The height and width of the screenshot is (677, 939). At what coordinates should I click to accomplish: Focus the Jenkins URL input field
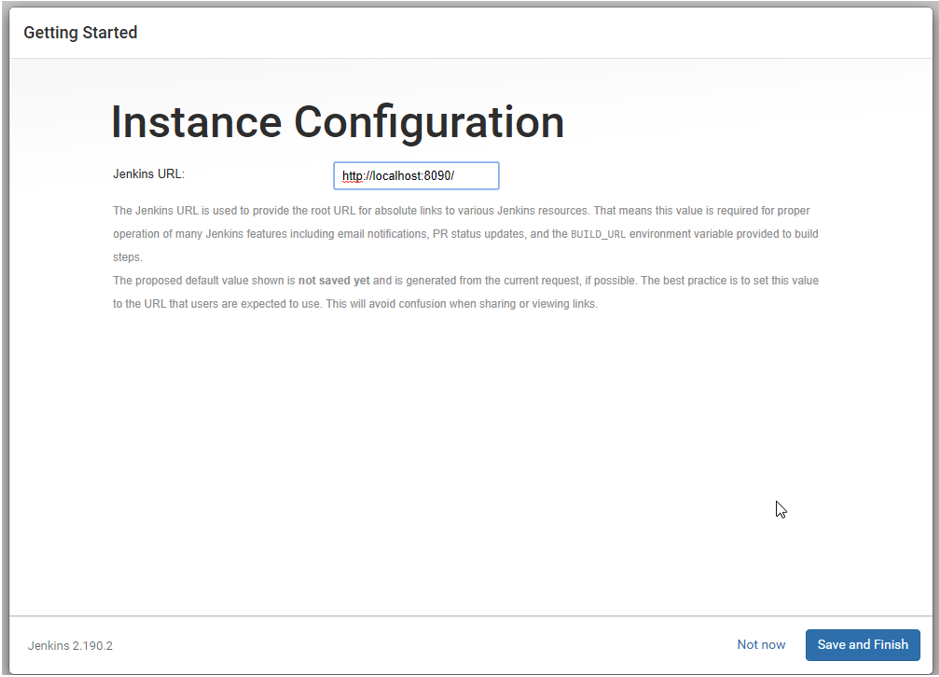pos(416,176)
